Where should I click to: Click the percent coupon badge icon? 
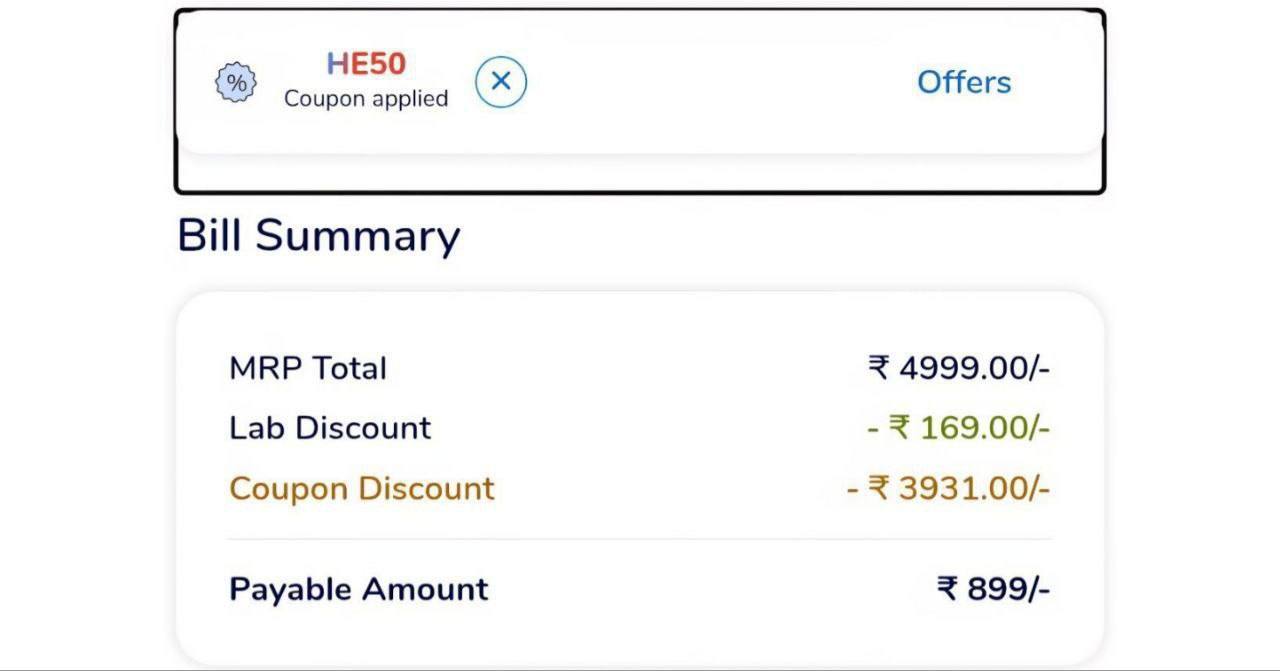(x=236, y=83)
